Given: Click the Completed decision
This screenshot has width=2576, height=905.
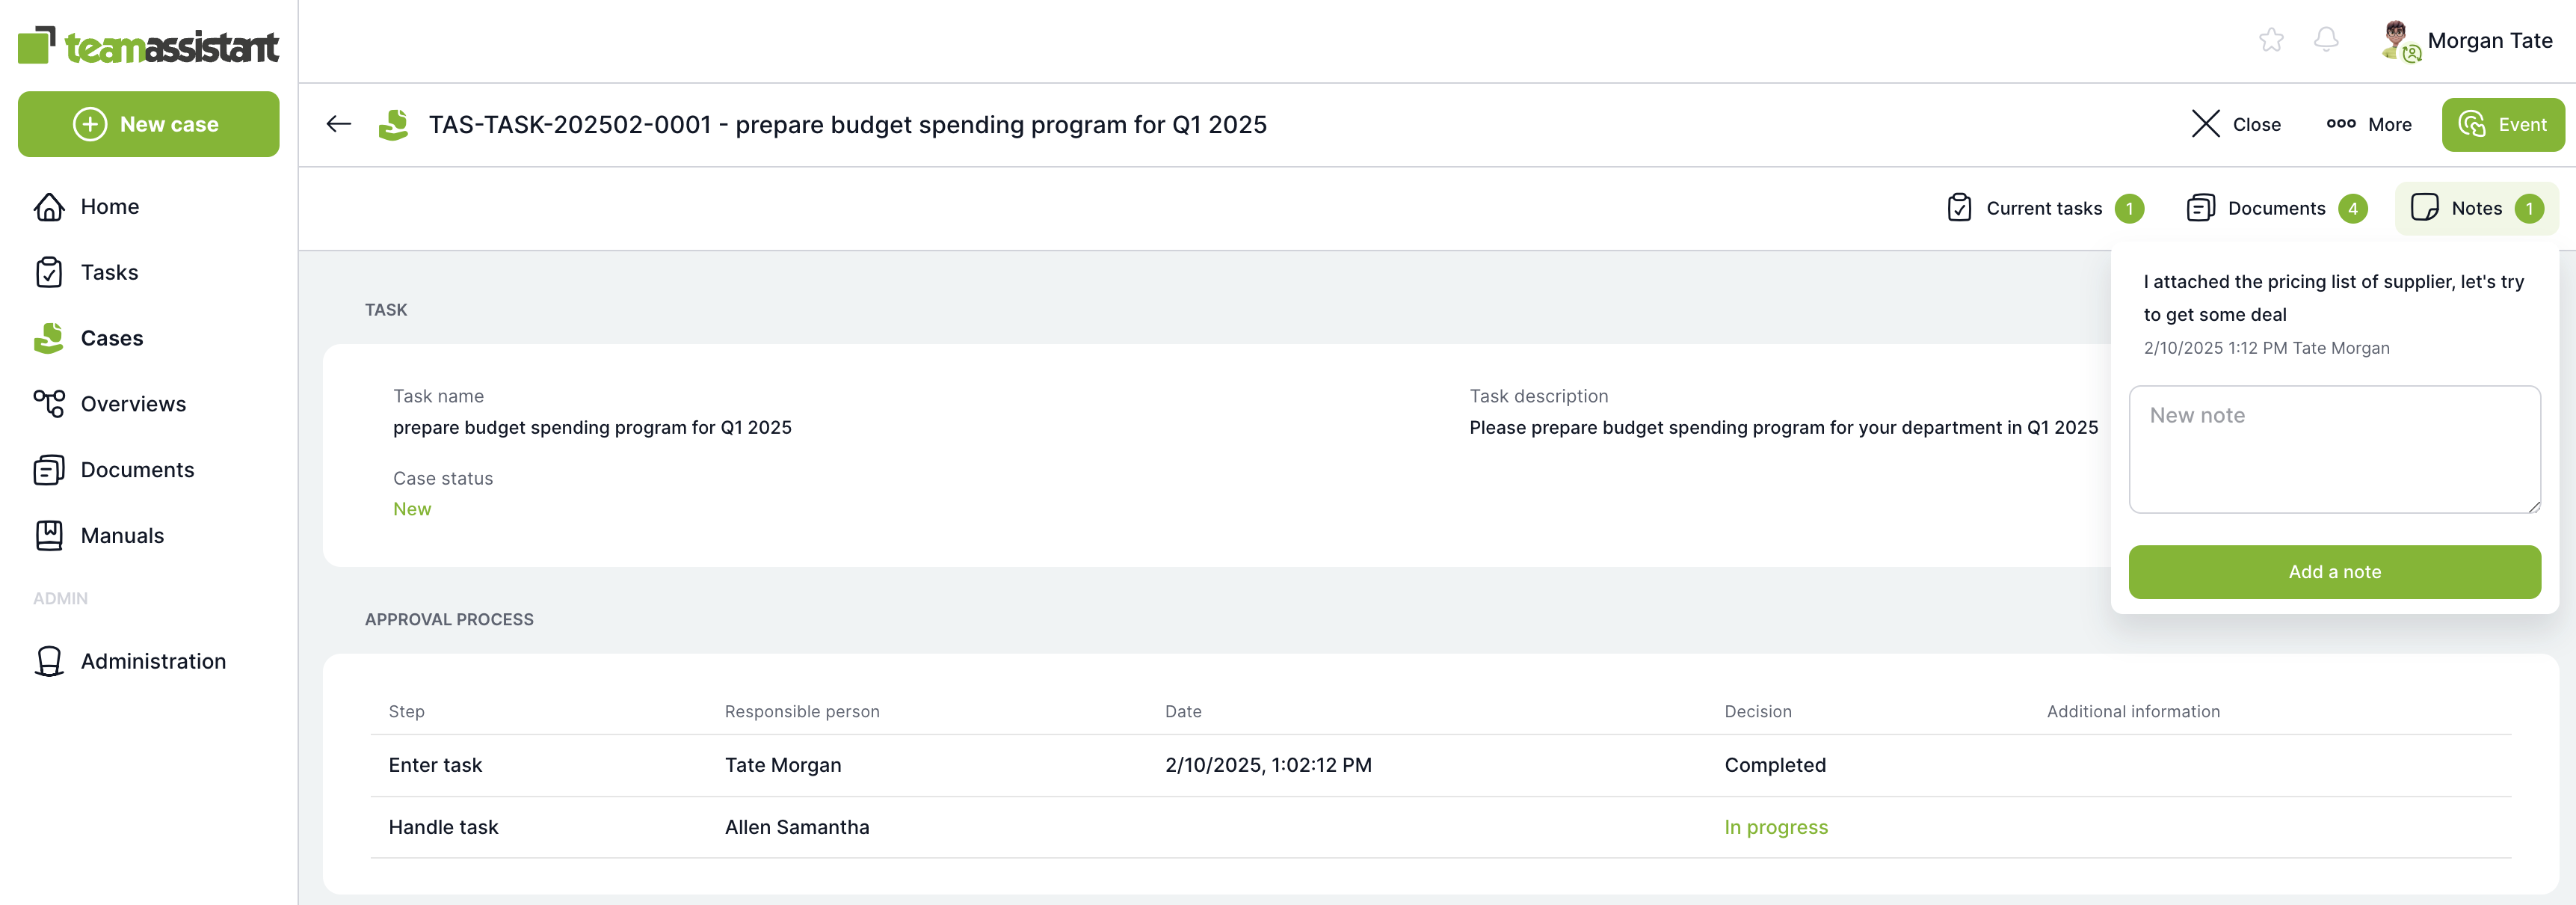Looking at the screenshot, I should (x=1775, y=765).
